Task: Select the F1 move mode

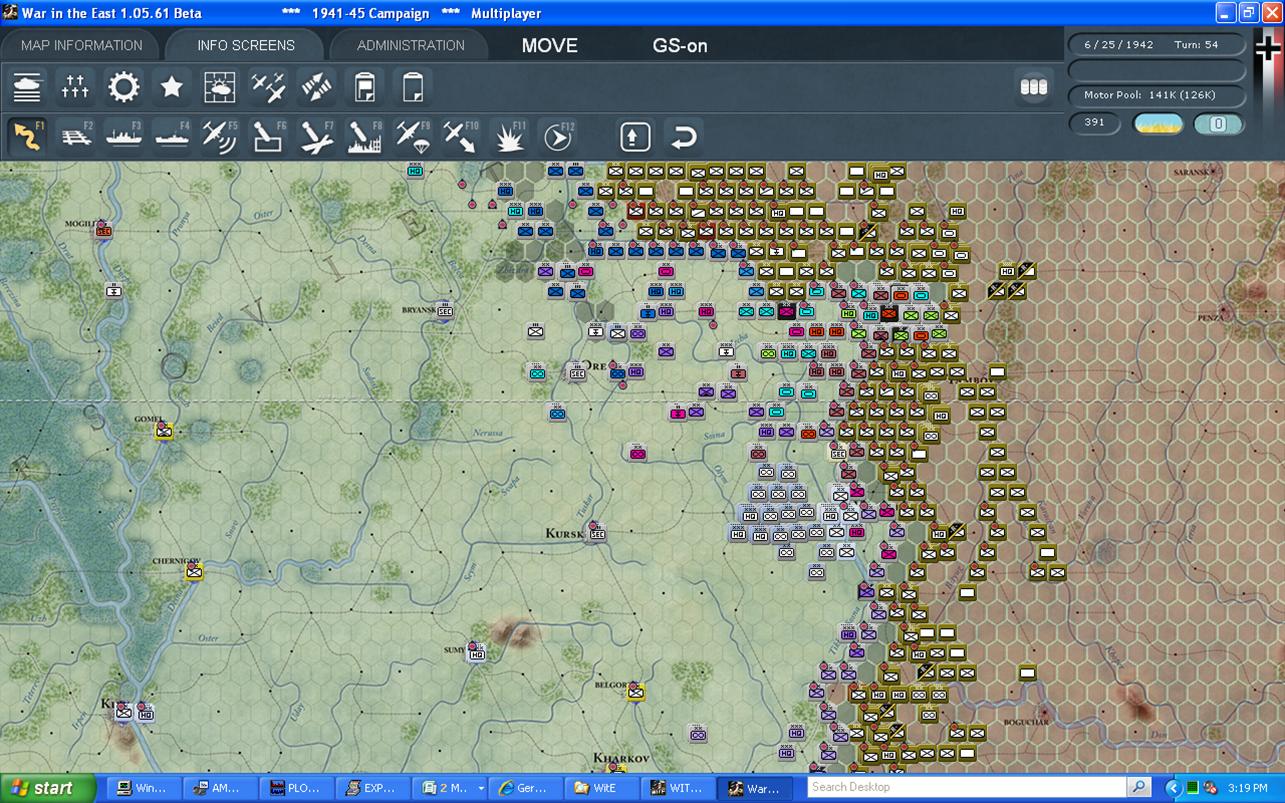Action: [x=27, y=136]
